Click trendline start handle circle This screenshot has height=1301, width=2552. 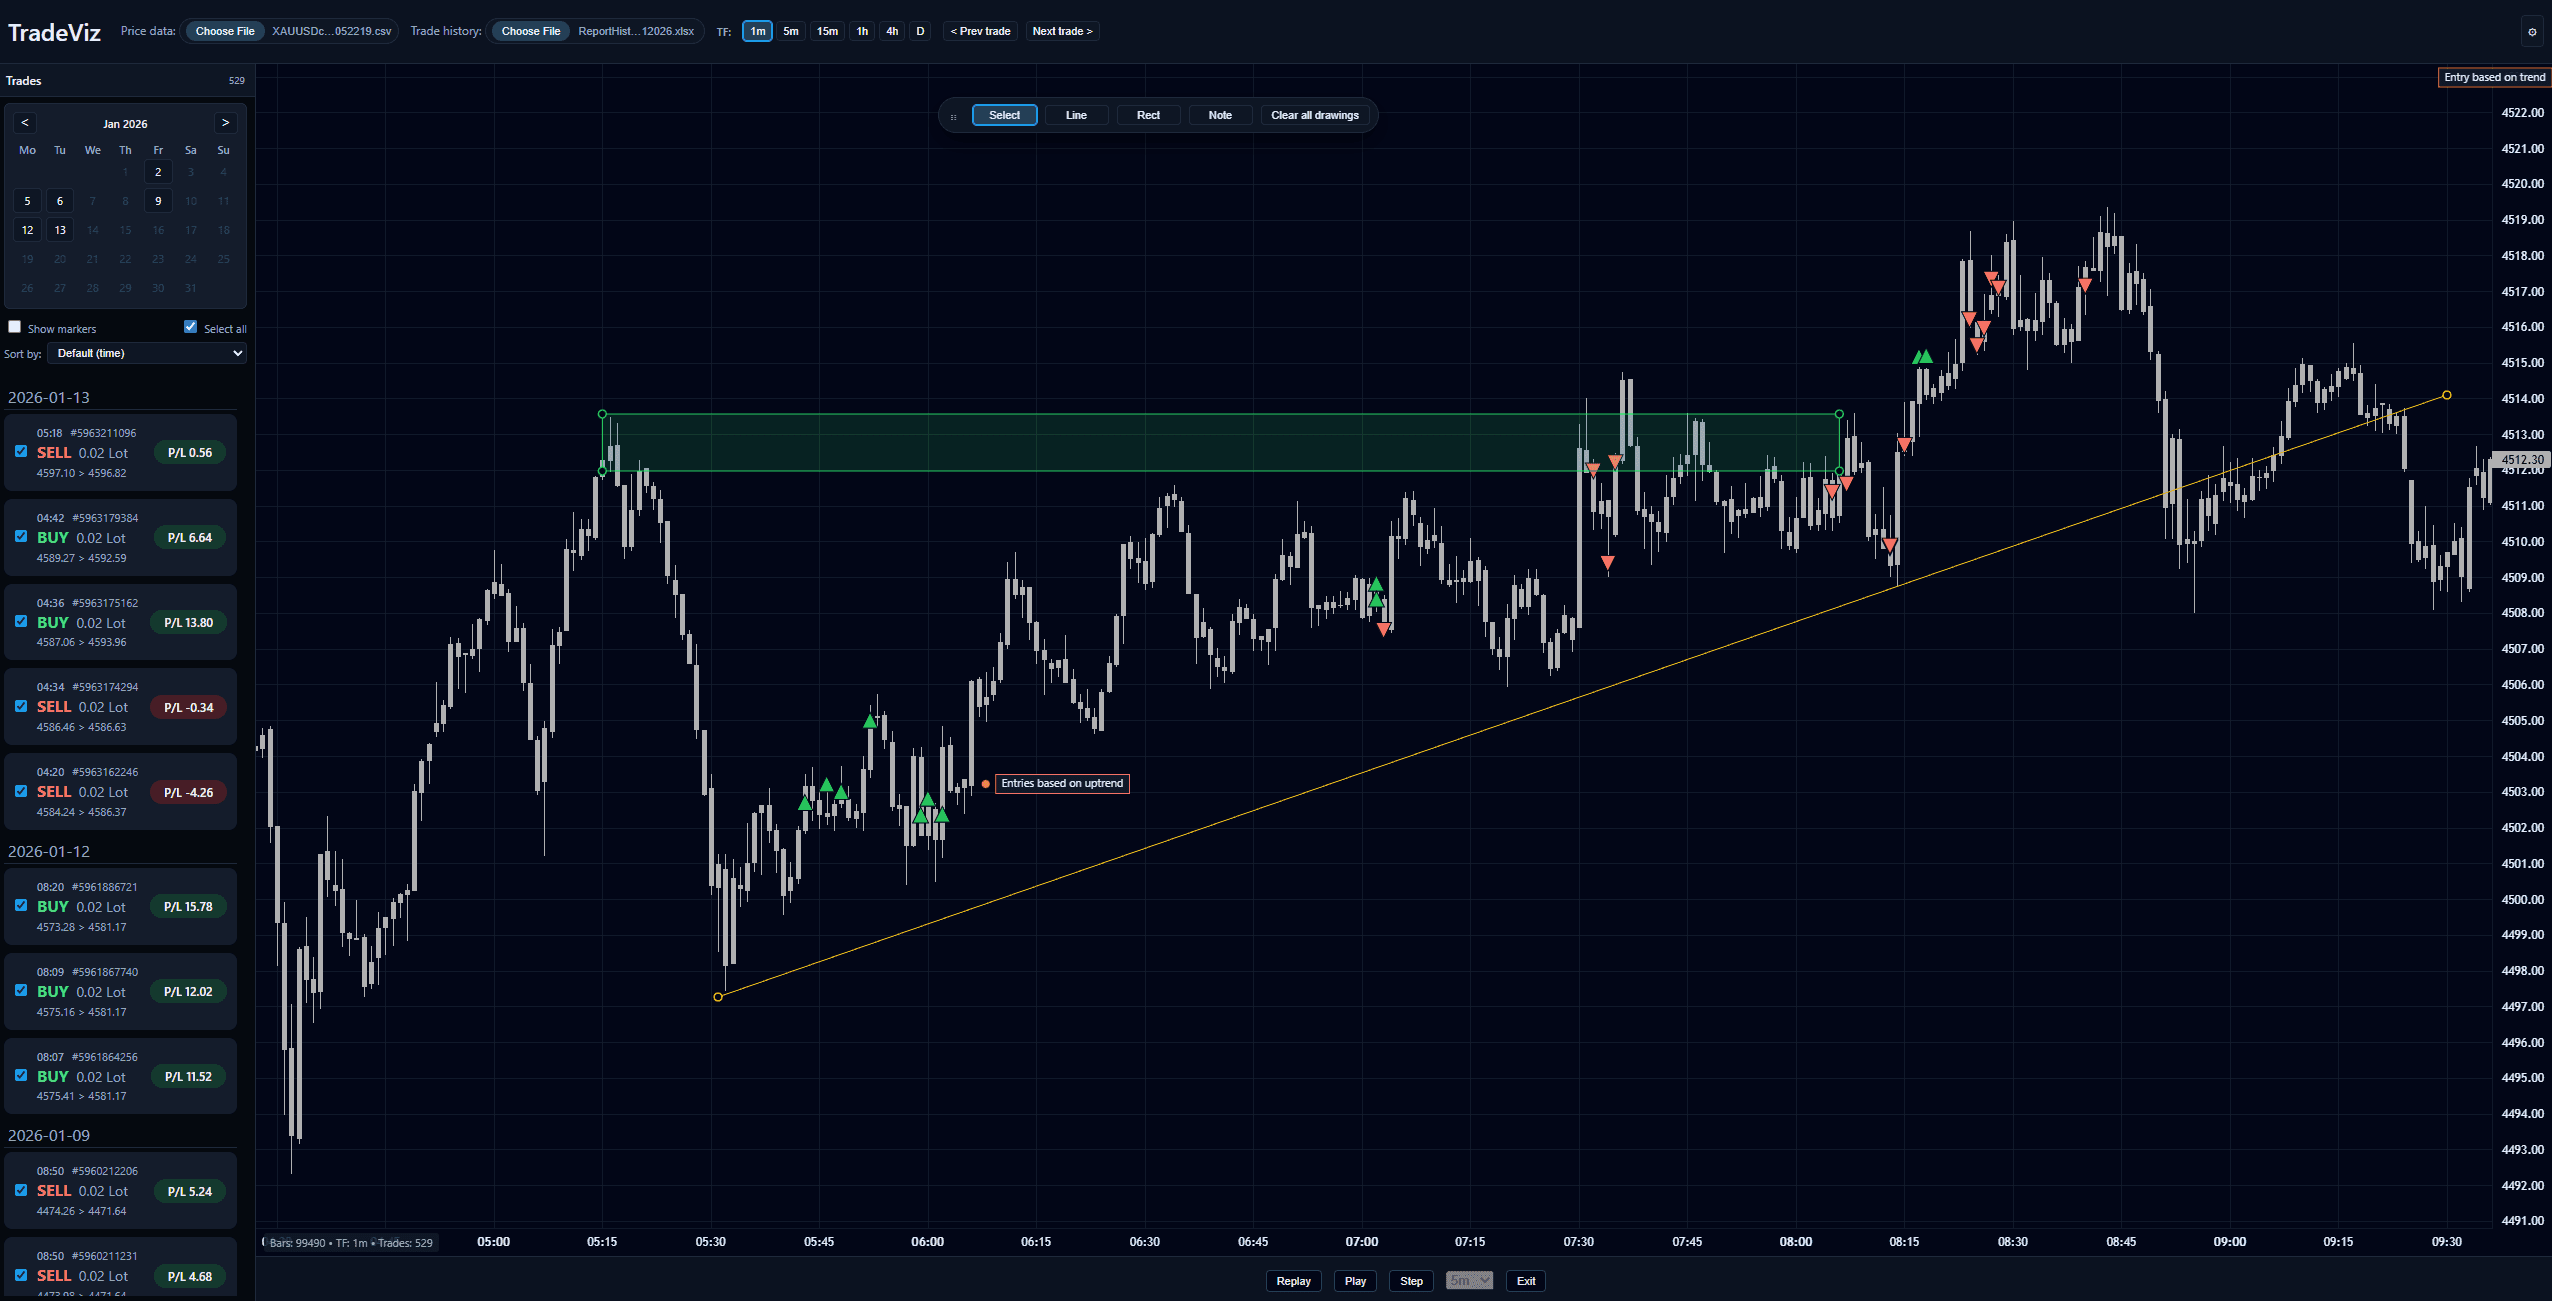718,997
